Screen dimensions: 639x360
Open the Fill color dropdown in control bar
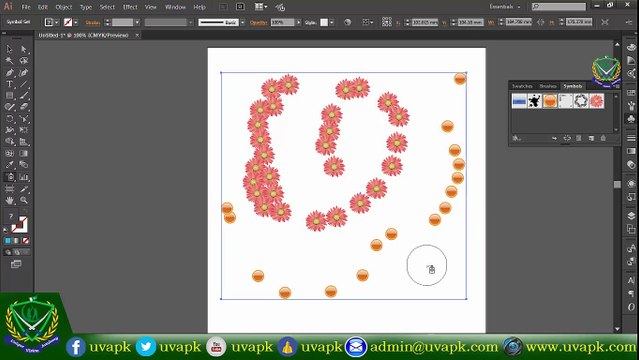[x=56, y=22]
